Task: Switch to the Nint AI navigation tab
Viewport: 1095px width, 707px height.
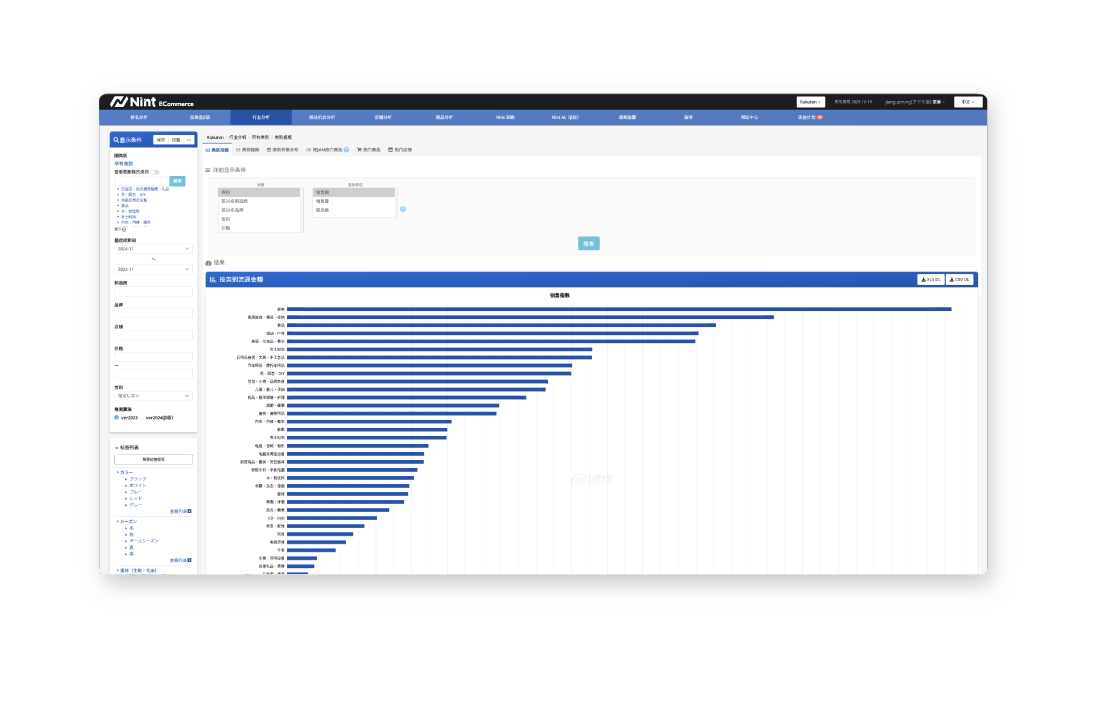Action: [565, 117]
